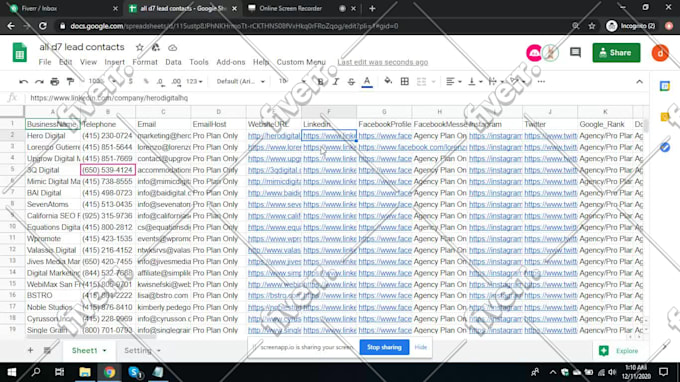Image resolution: width=680 pixels, height=382 pixels.
Task: Open the All sheets list icon
Action: (47, 350)
